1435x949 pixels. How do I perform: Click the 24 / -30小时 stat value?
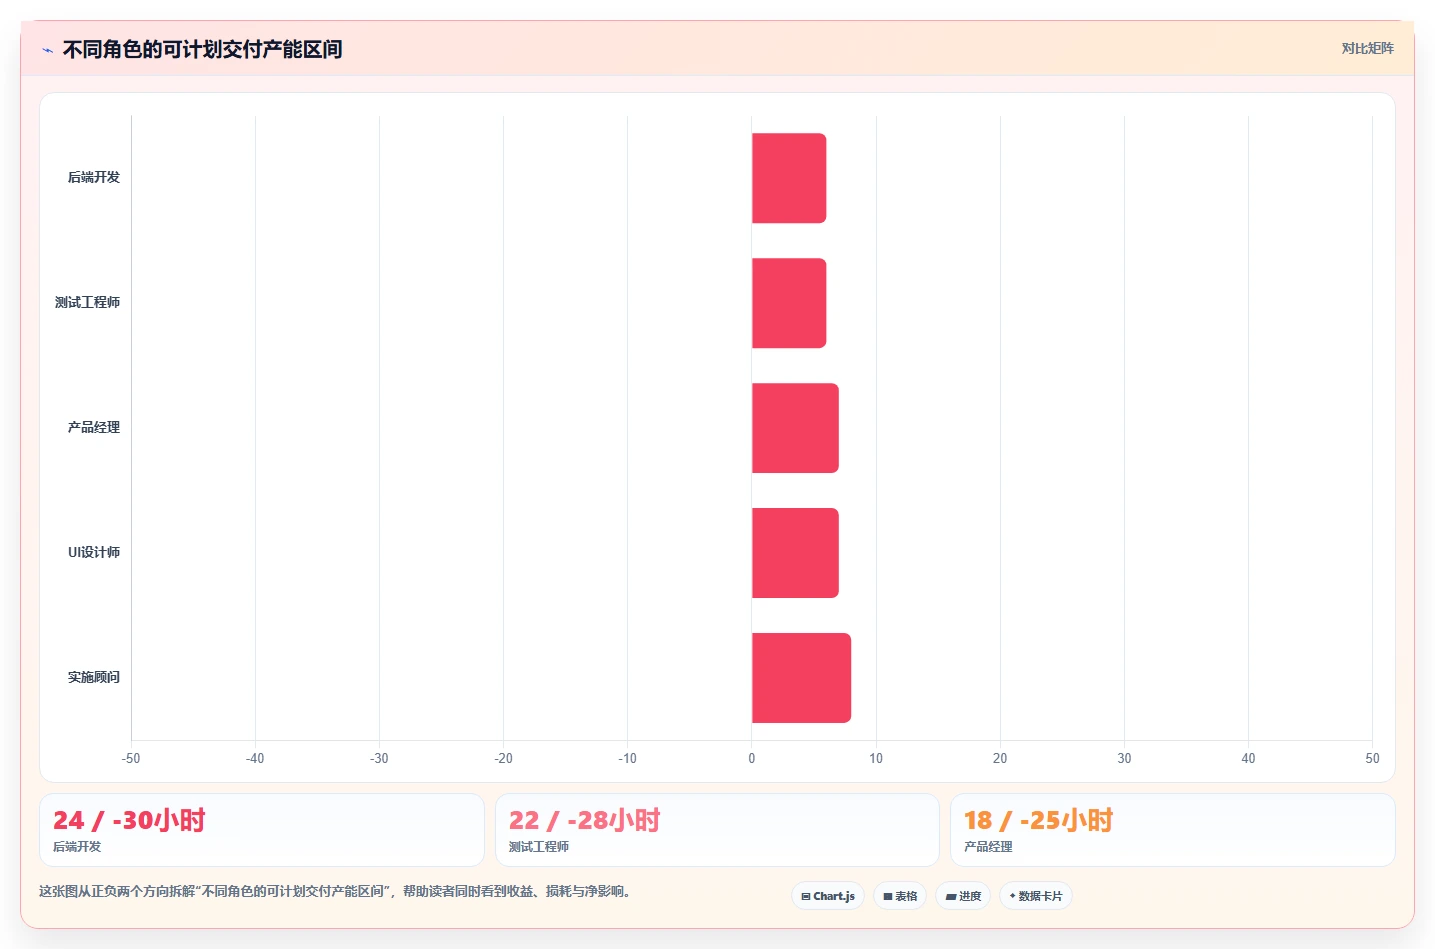point(129,820)
